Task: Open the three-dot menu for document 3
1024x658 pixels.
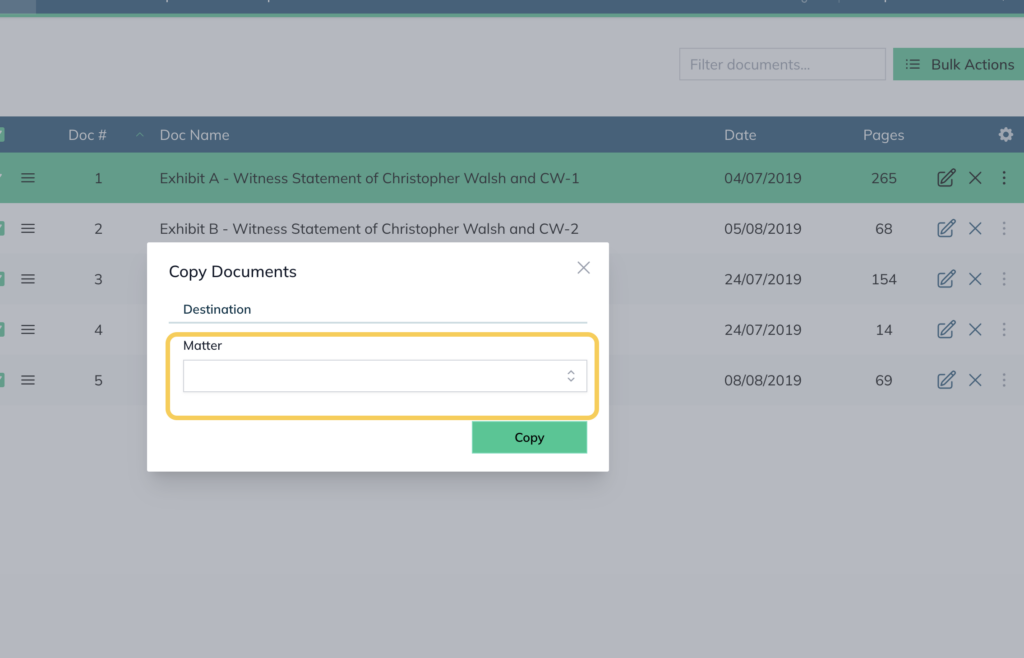Action: point(1004,279)
